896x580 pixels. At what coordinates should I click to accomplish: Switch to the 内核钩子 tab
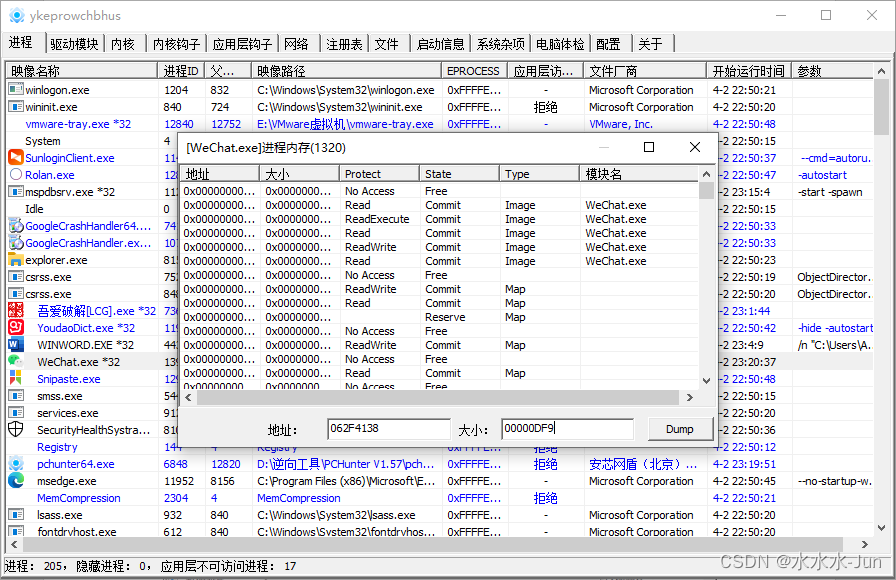coord(177,43)
